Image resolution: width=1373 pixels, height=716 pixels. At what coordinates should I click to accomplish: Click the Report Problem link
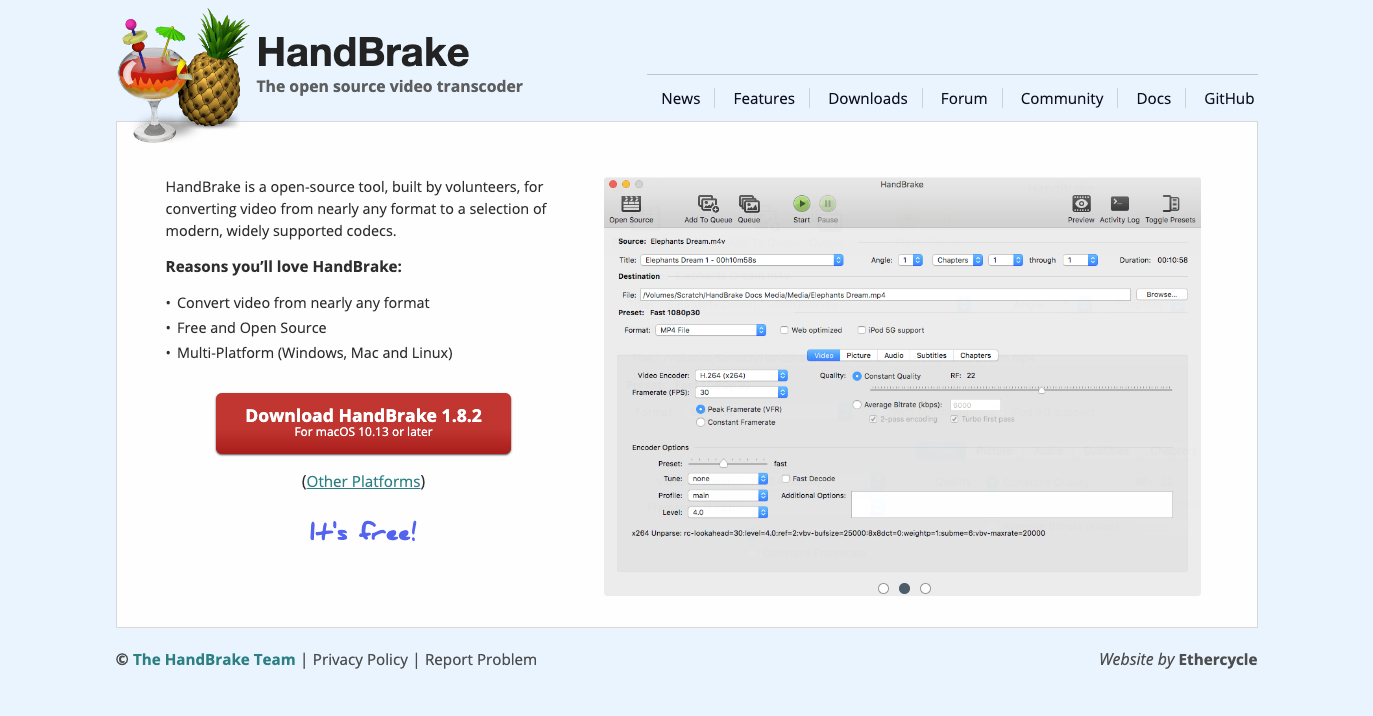pos(481,660)
